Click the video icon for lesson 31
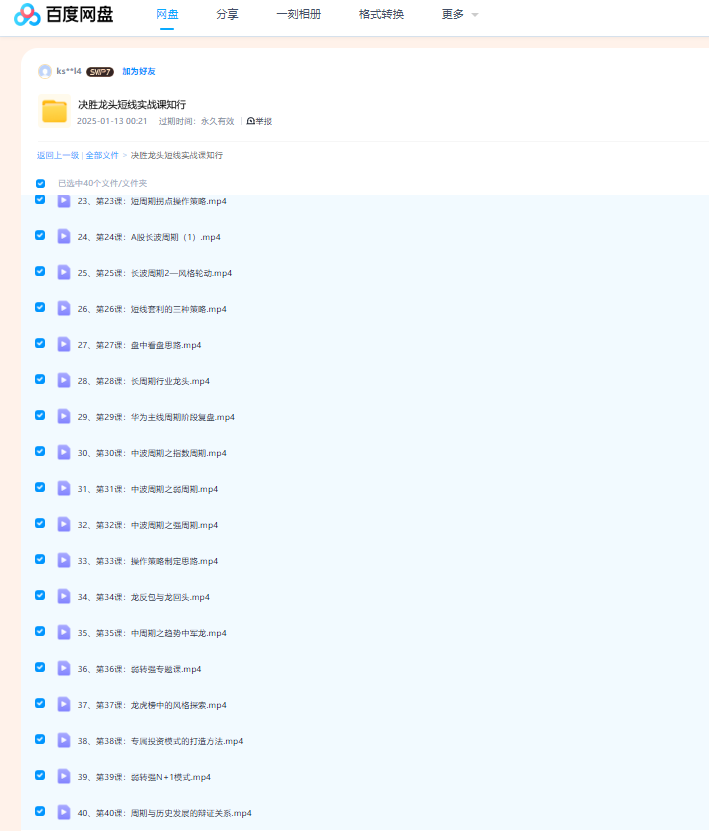The width and height of the screenshot is (709, 831). coord(64,489)
